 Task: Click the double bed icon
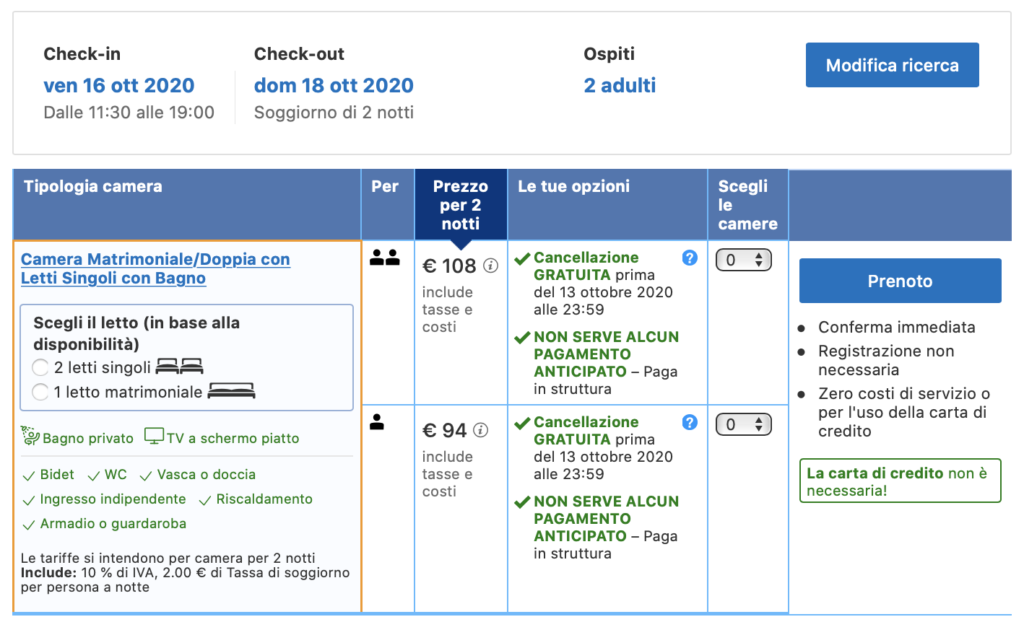(231, 391)
